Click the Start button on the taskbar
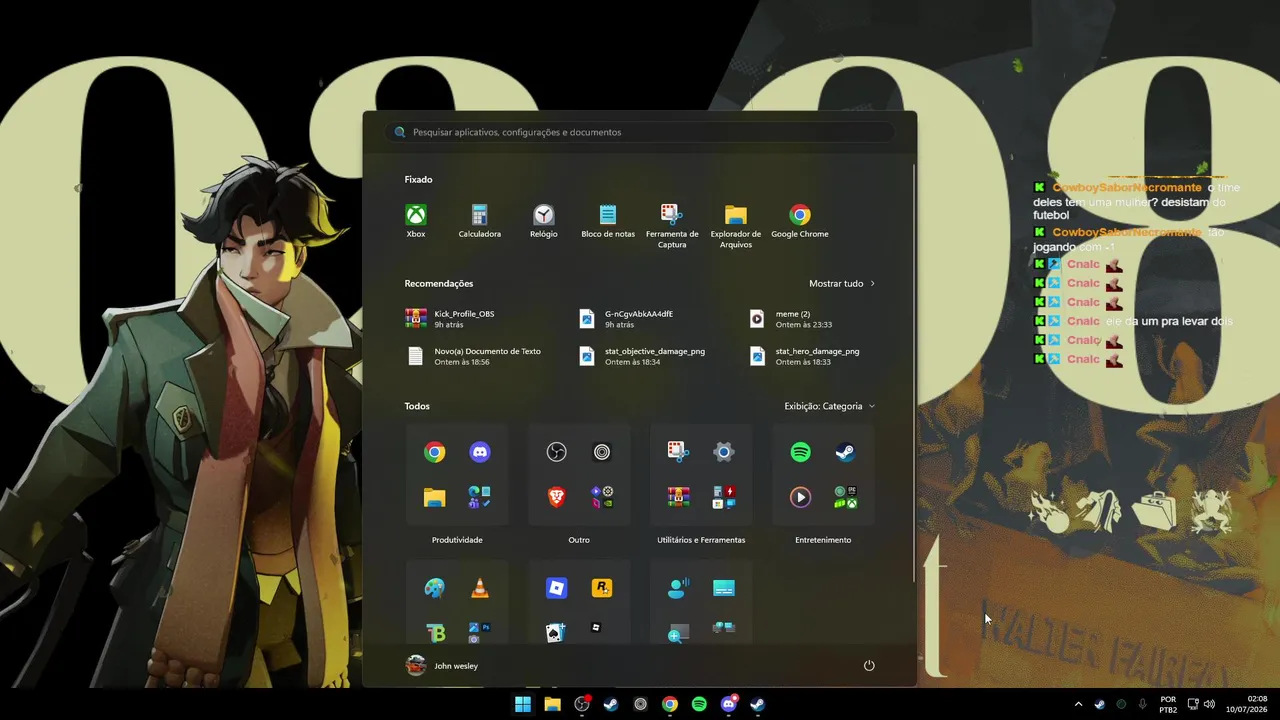Screen dimensions: 1280x720 pyautogui.click(x=523, y=704)
